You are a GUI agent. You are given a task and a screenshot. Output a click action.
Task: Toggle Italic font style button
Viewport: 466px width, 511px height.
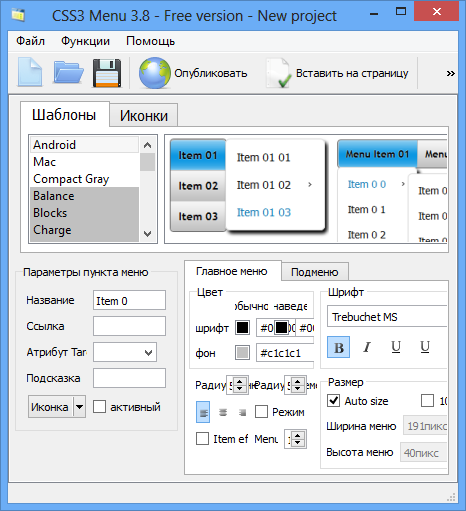[x=367, y=347]
